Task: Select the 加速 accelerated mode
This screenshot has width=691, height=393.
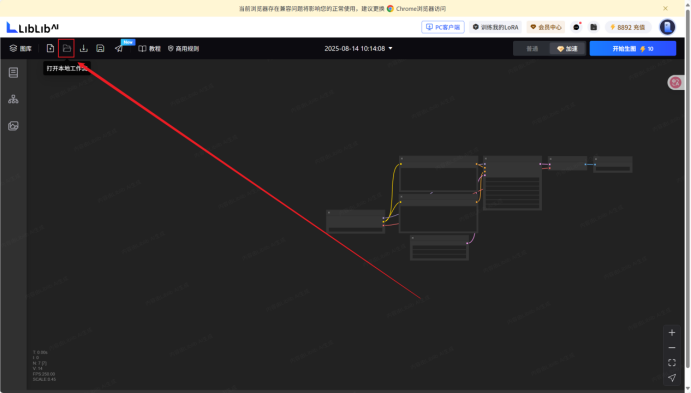Action: coord(567,48)
